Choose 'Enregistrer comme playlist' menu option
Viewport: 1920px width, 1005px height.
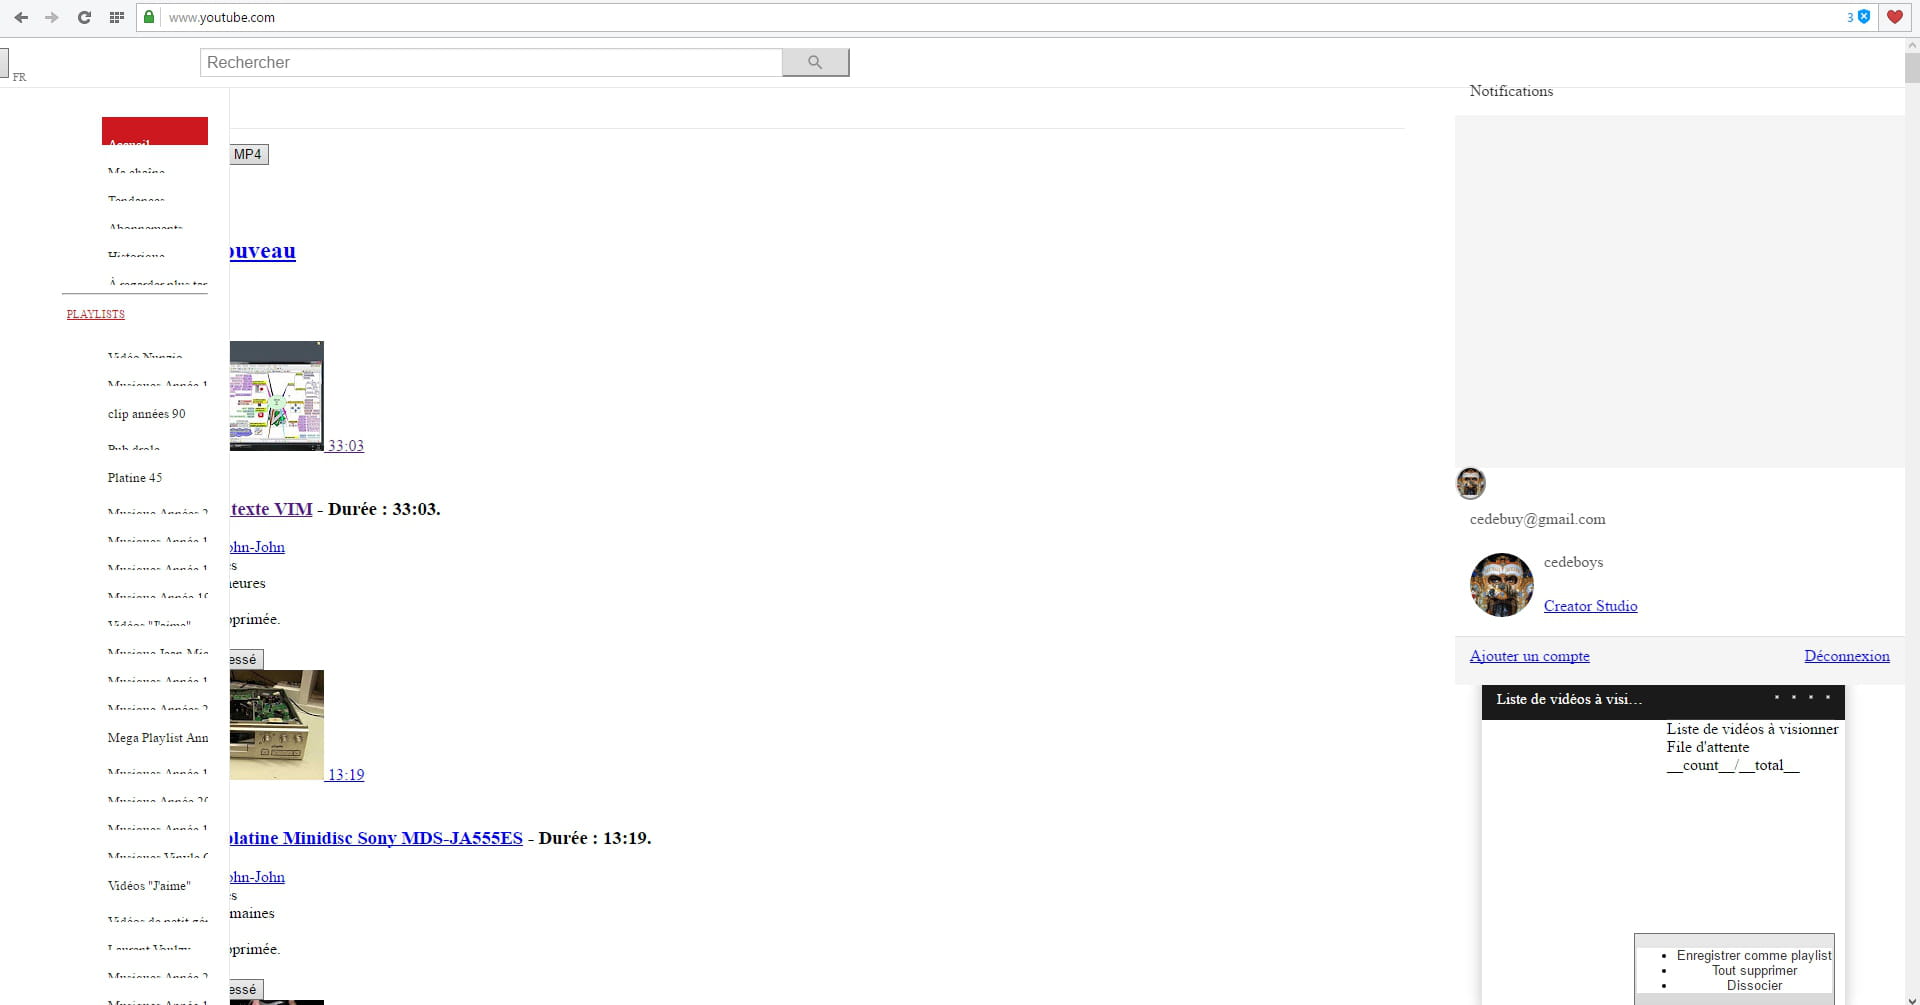point(1754,955)
